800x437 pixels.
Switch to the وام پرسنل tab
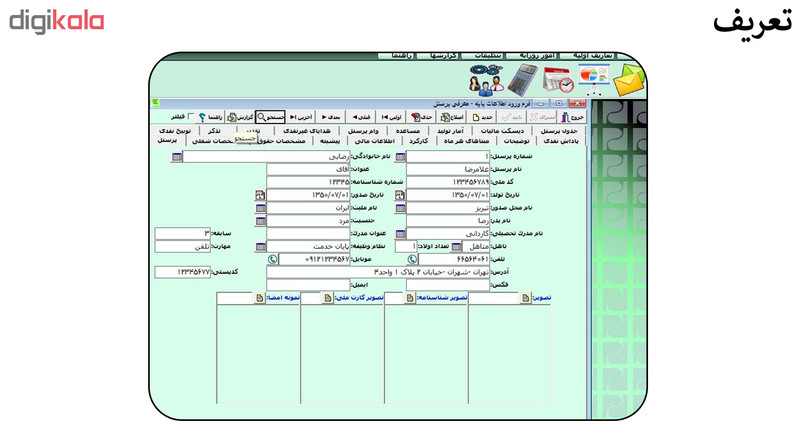click(363, 131)
